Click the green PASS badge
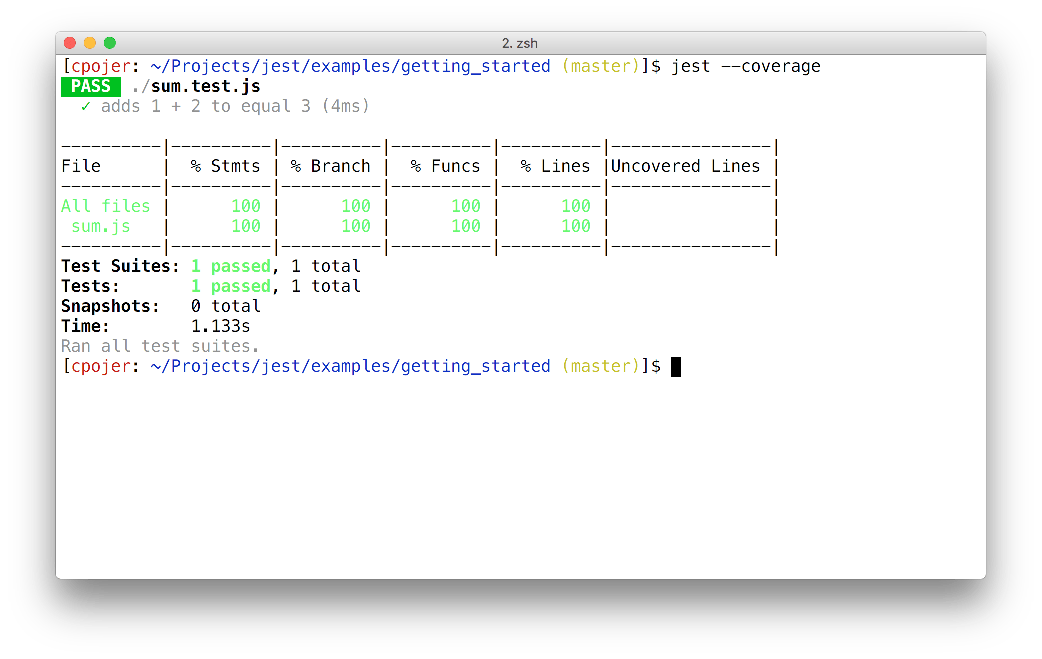This screenshot has width=1042, height=659. click(x=89, y=86)
